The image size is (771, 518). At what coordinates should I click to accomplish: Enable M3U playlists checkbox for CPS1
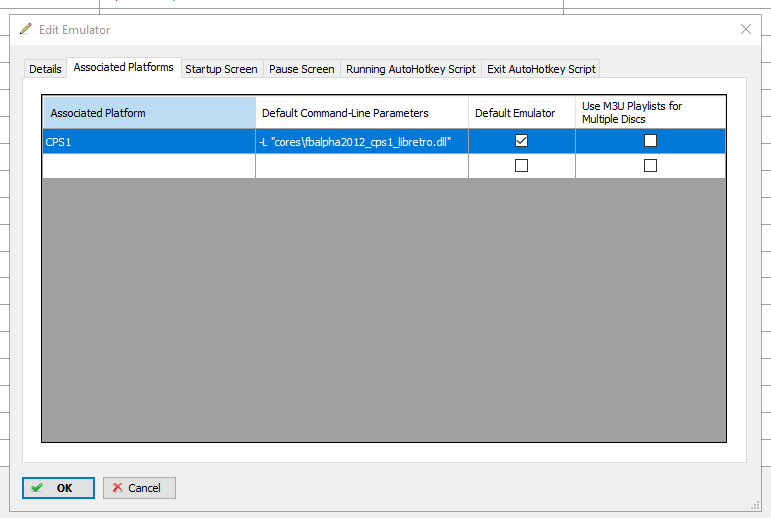tap(650, 141)
